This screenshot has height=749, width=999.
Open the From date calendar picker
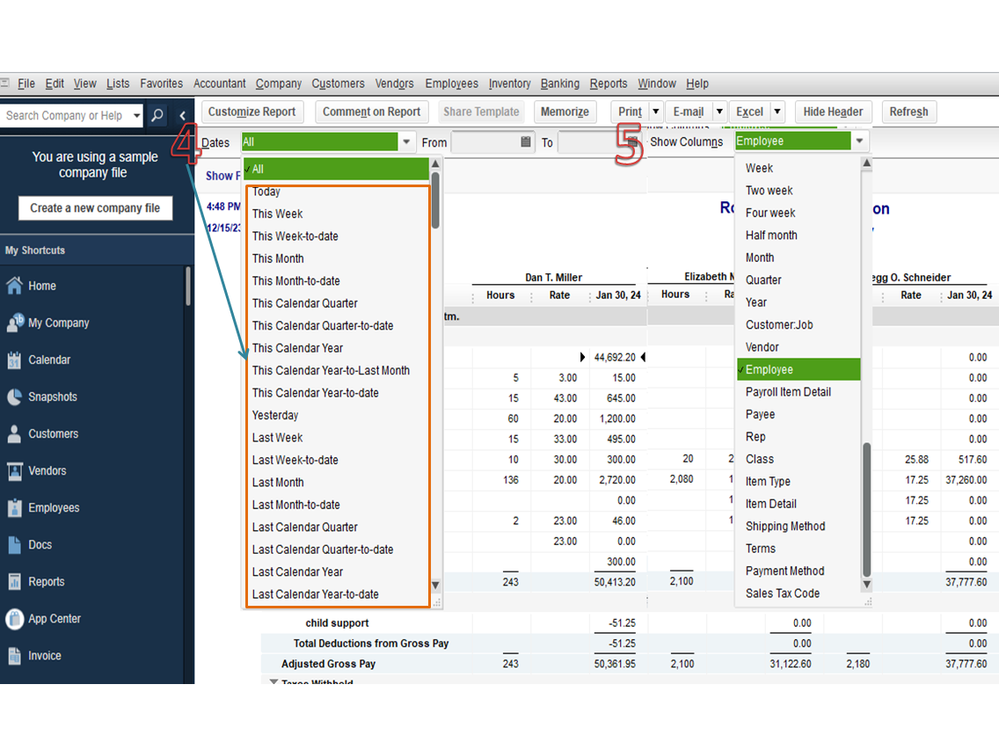point(526,142)
